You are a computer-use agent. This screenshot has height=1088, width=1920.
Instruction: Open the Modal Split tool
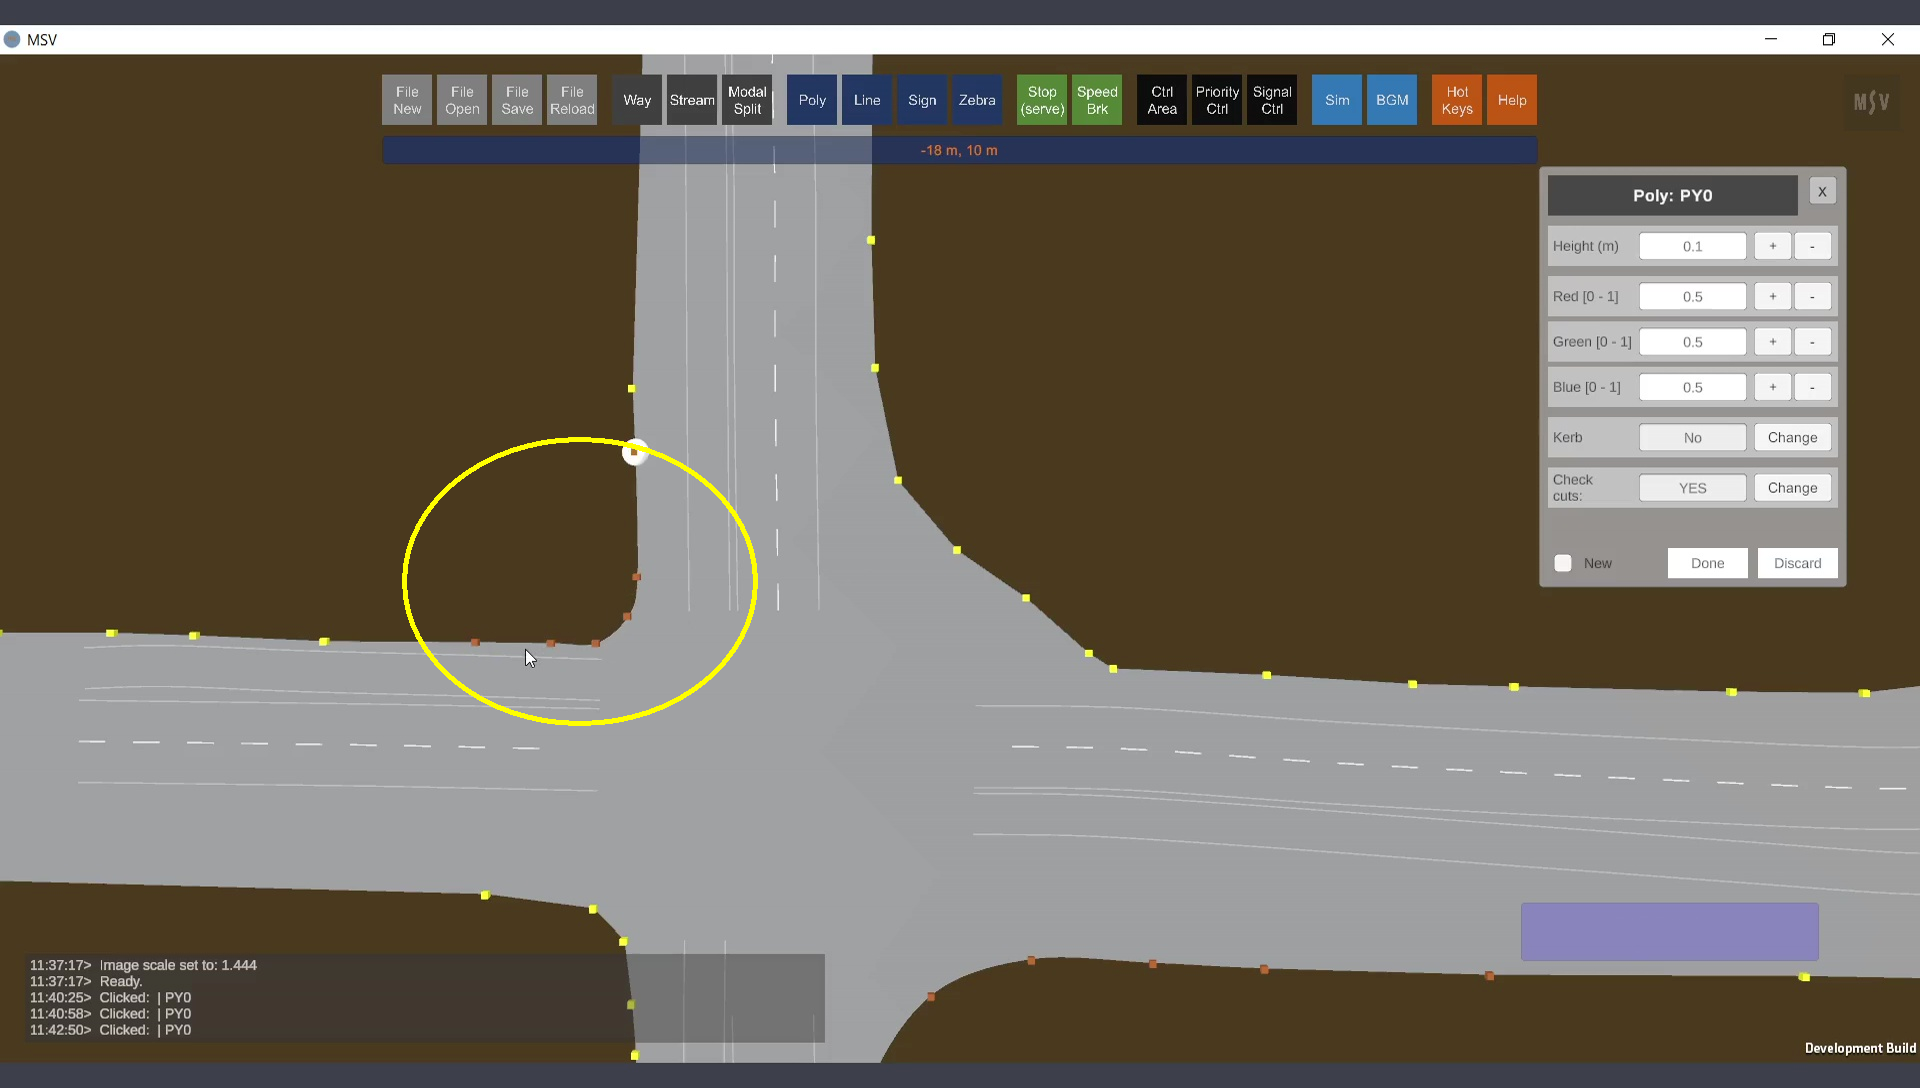[x=746, y=100]
